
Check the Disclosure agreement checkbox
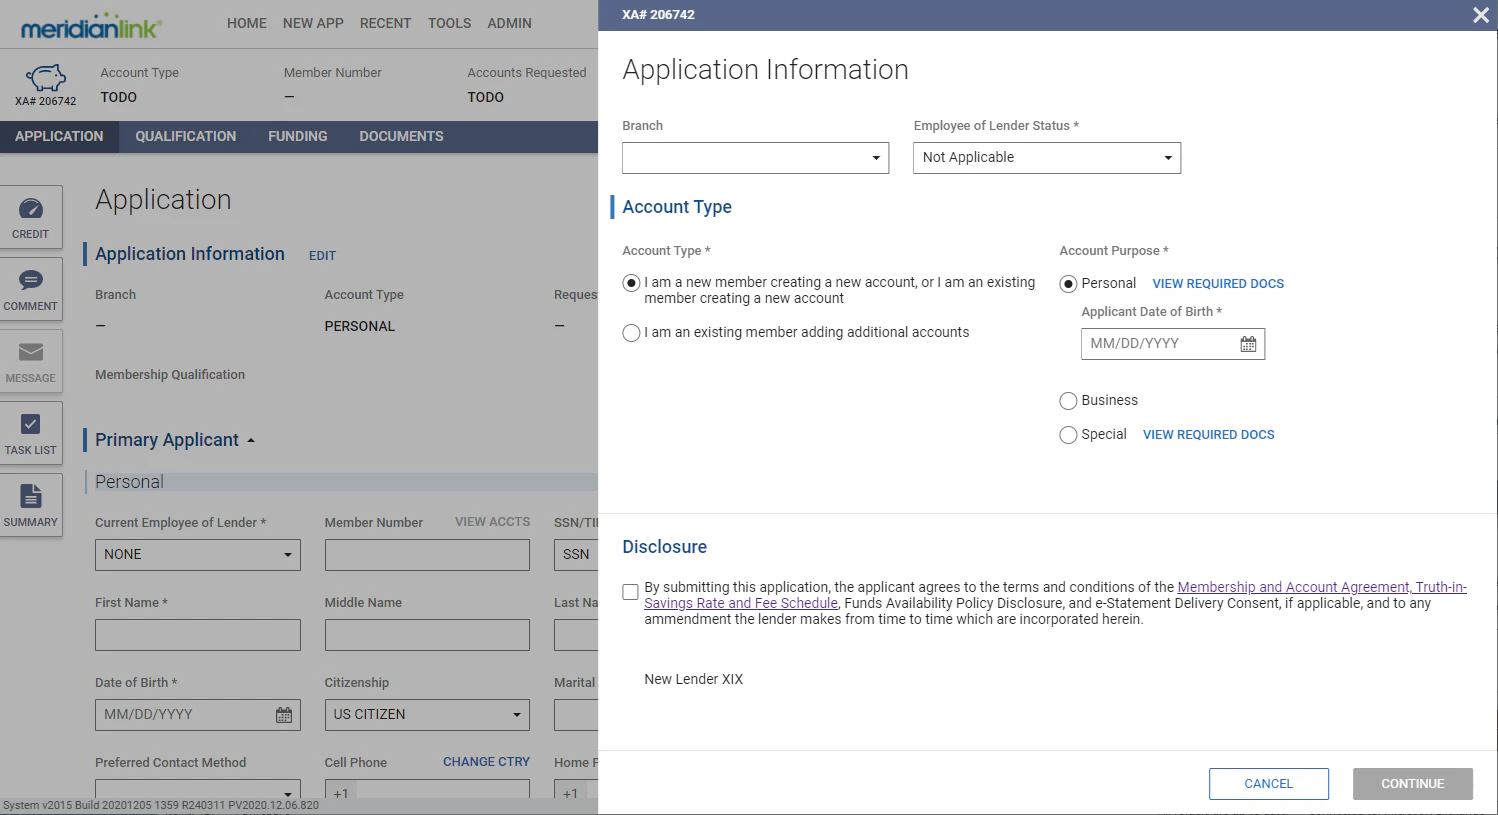630,592
